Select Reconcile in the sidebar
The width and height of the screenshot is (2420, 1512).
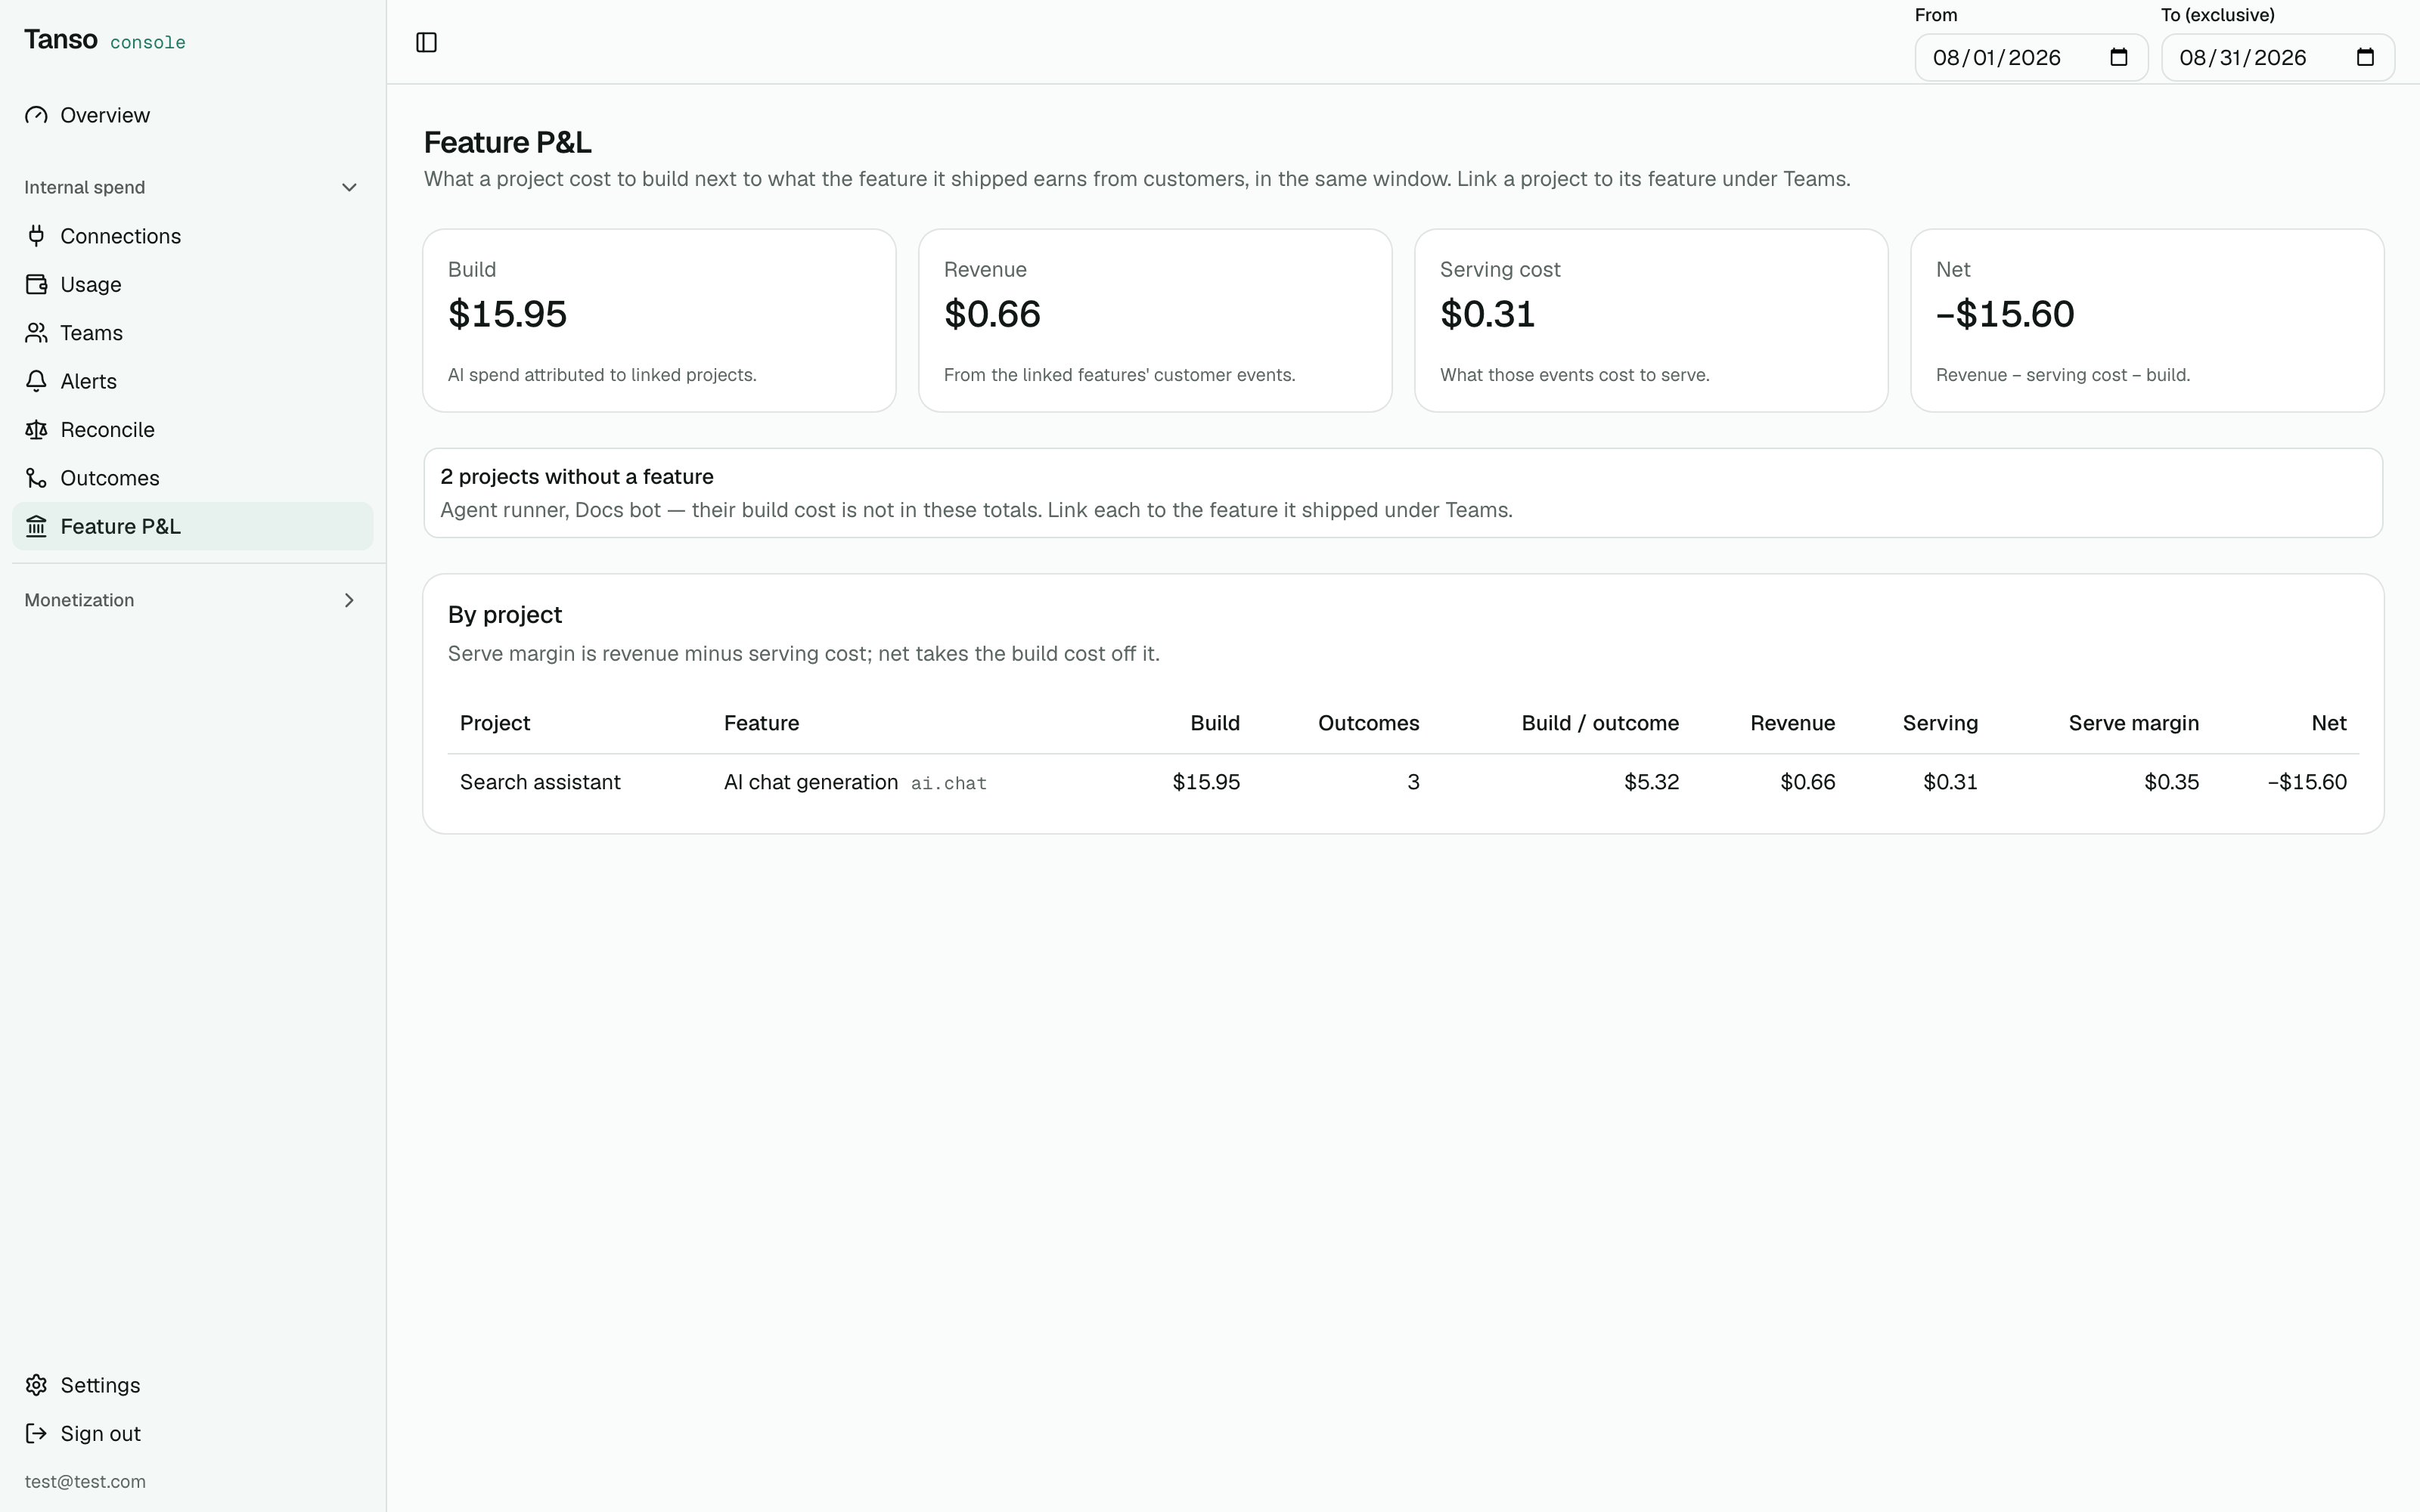[x=193, y=430]
